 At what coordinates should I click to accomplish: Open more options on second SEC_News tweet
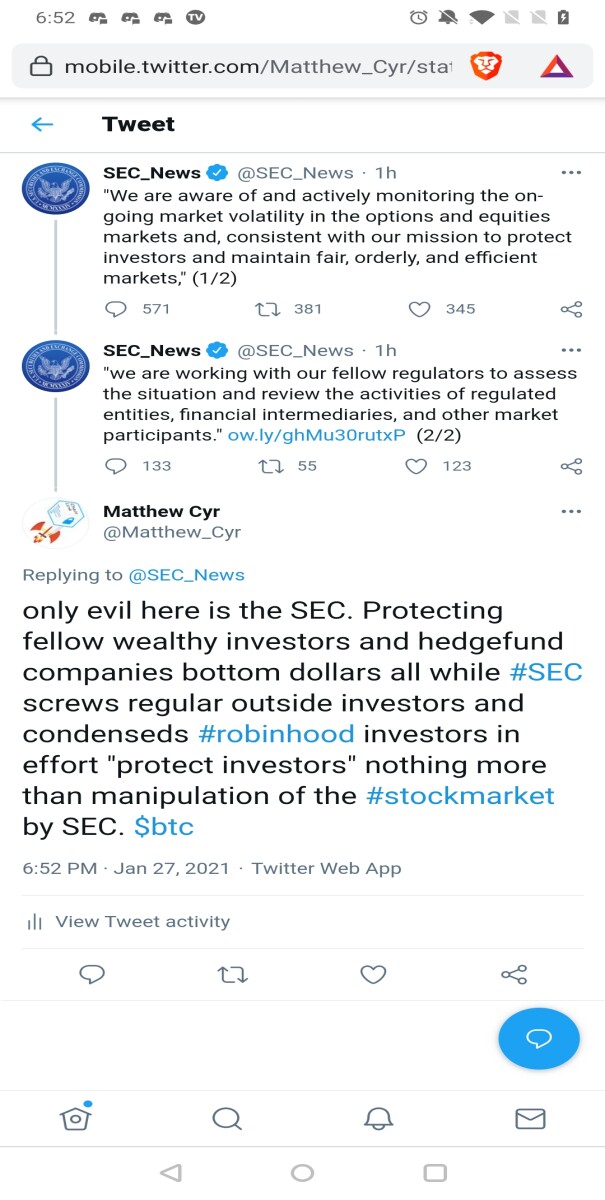(571, 350)
